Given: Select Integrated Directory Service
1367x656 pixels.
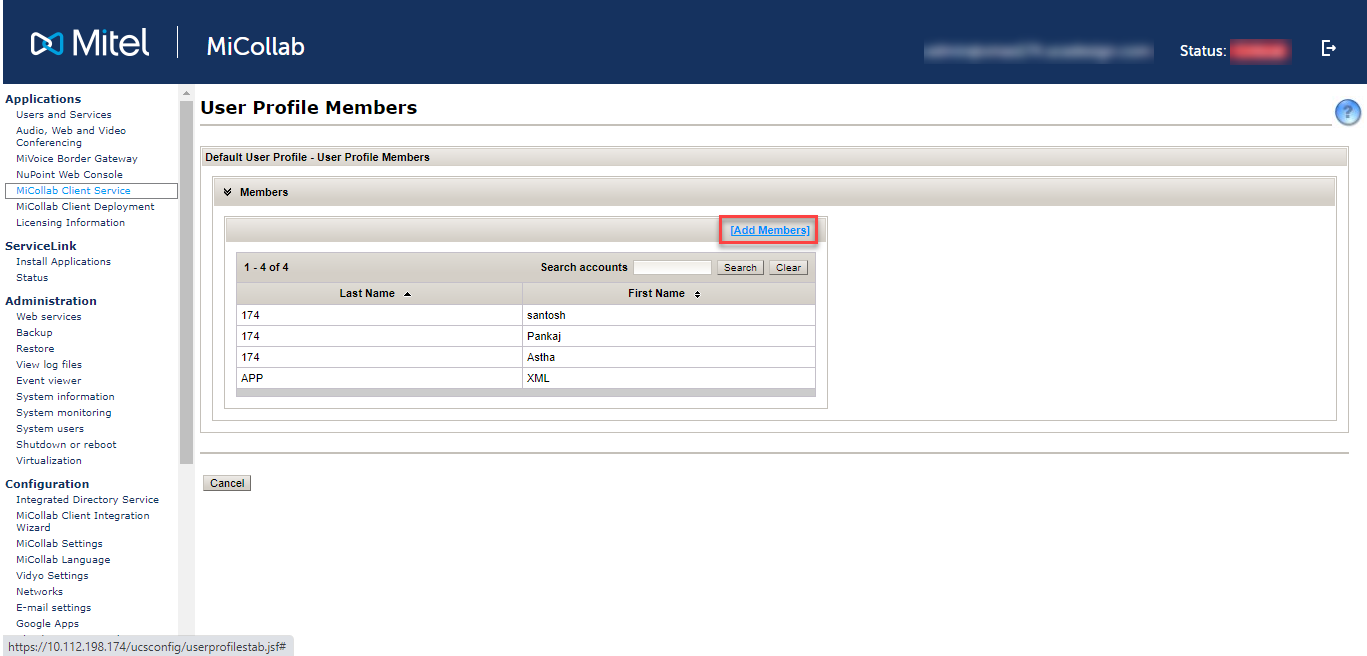Looking at the screenshot, I should [87, 500].
